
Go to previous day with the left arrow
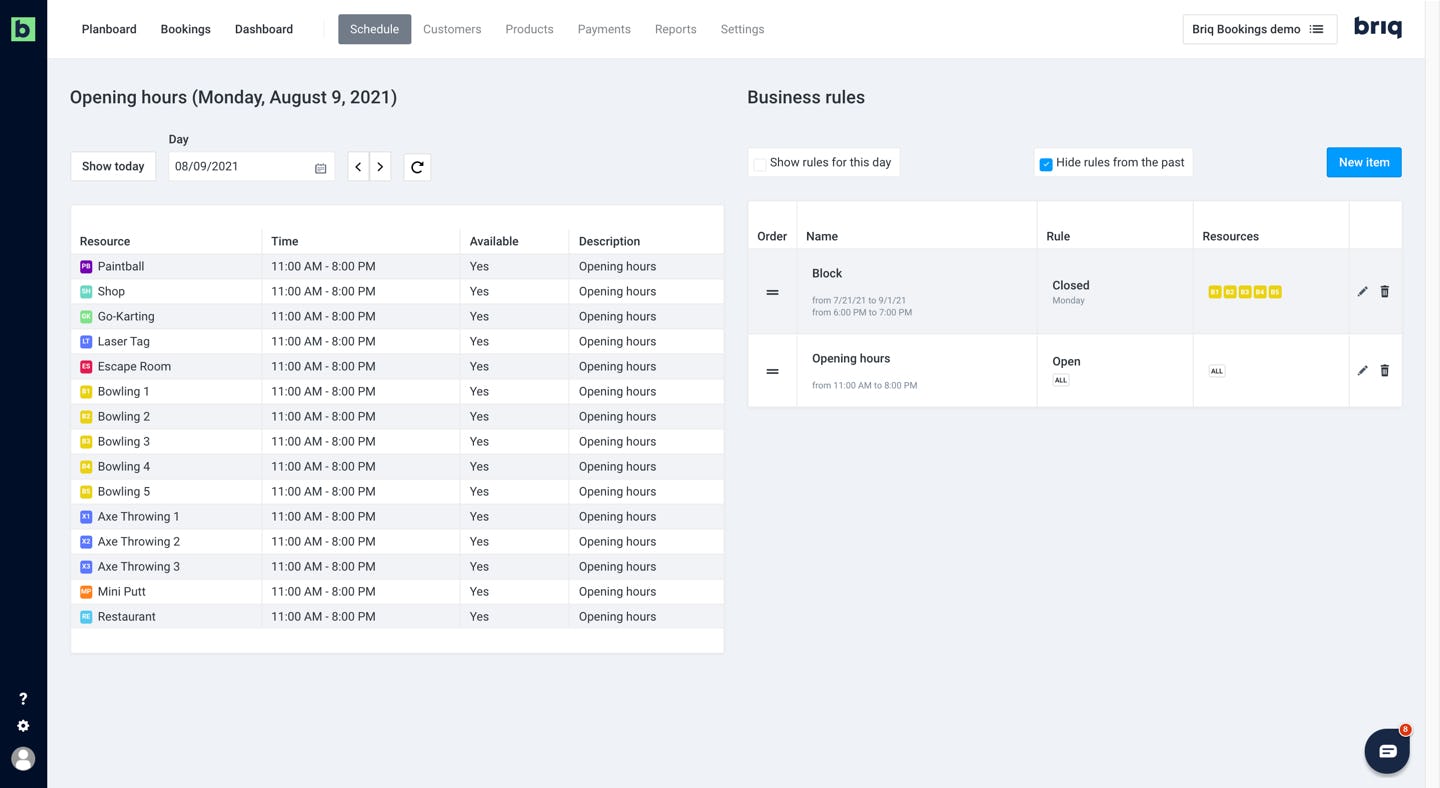tap(358, 166)
